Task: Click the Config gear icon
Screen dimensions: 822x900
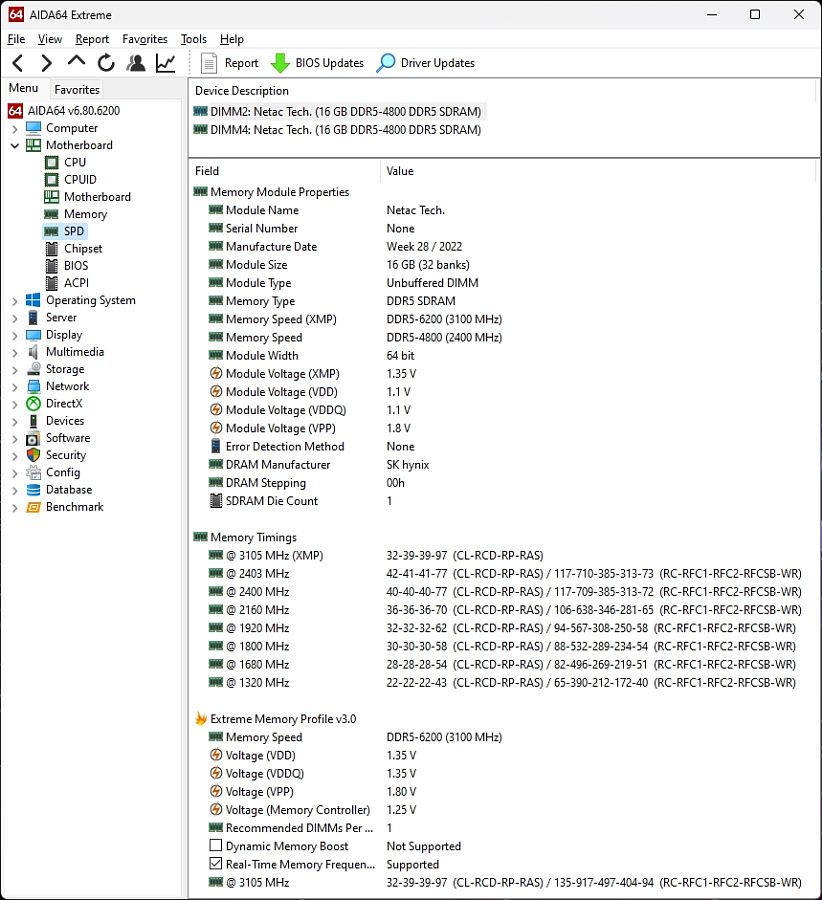Action: [33, 472]
